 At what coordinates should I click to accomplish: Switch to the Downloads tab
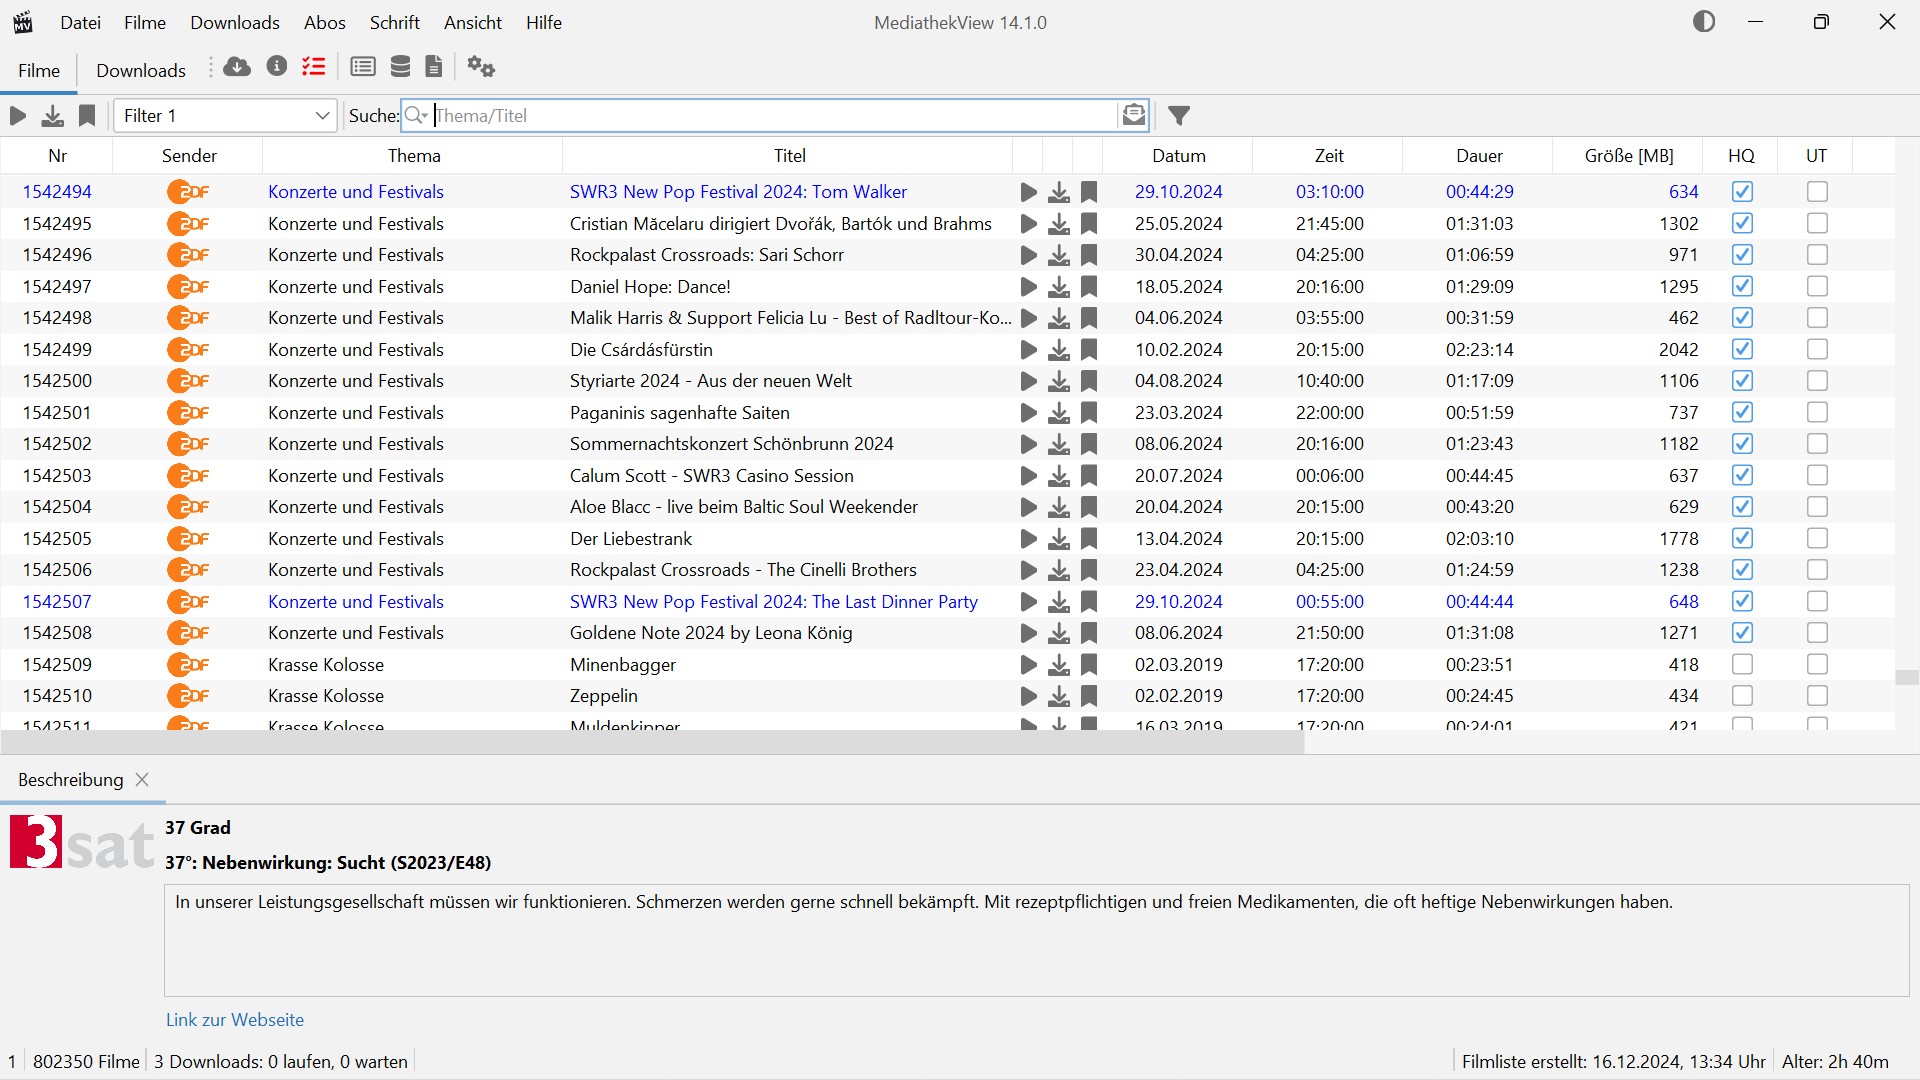141,70
